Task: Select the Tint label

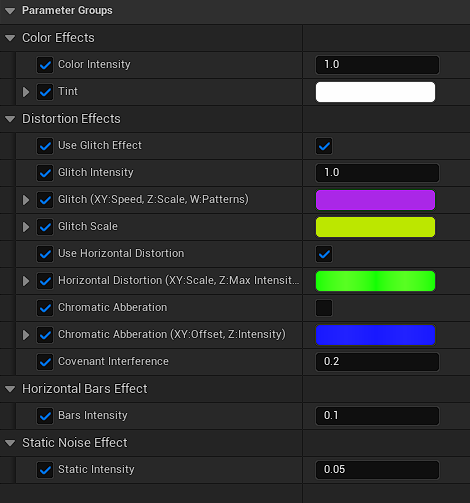Action: pos(68,91)
